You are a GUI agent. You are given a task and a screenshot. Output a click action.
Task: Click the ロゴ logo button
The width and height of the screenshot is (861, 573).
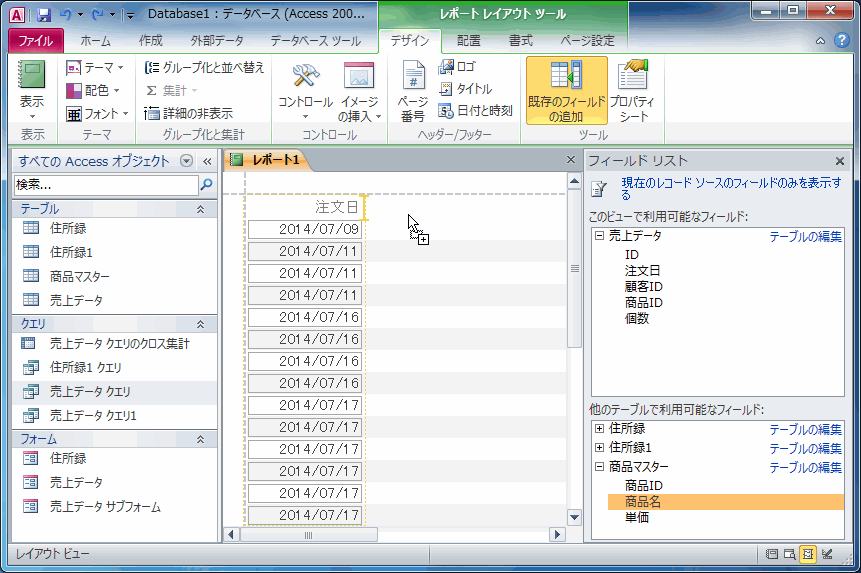[457, 66]
